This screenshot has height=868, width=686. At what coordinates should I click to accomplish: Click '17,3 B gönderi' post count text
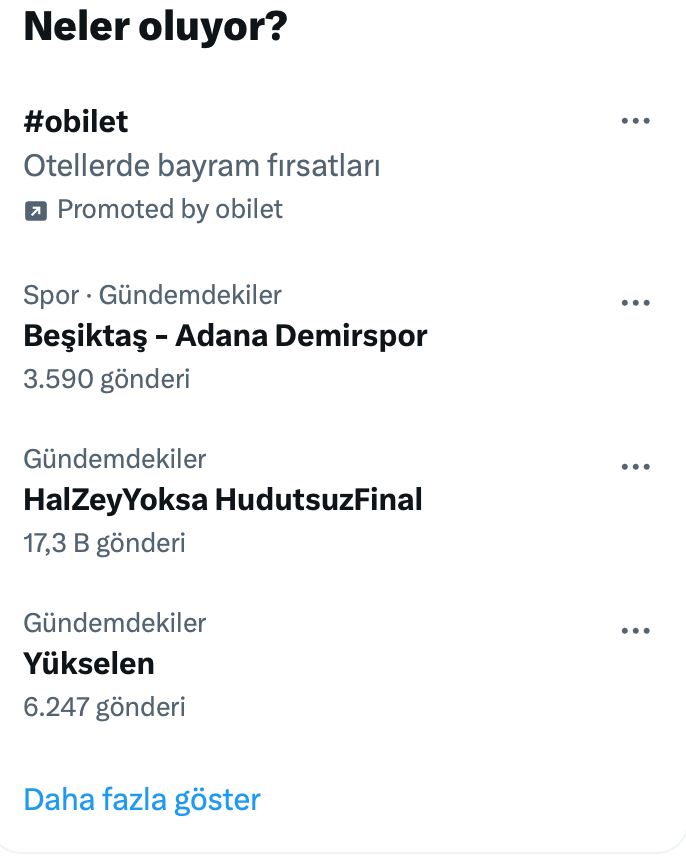pos(104,543)
